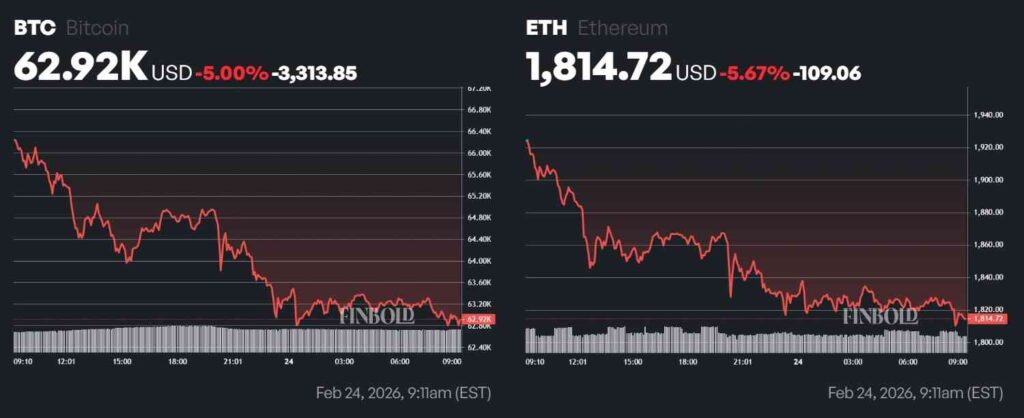The height and width of the screenshot is (418, 1024).
Task: Click the -109.06 Ethereum change amount
Action: tap(825, 72)
